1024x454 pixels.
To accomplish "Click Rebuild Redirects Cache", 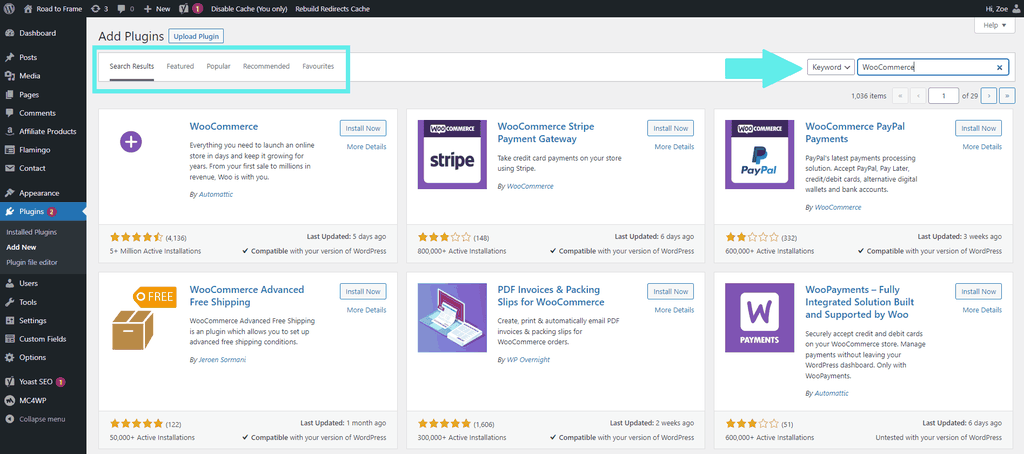I will 332,9.
